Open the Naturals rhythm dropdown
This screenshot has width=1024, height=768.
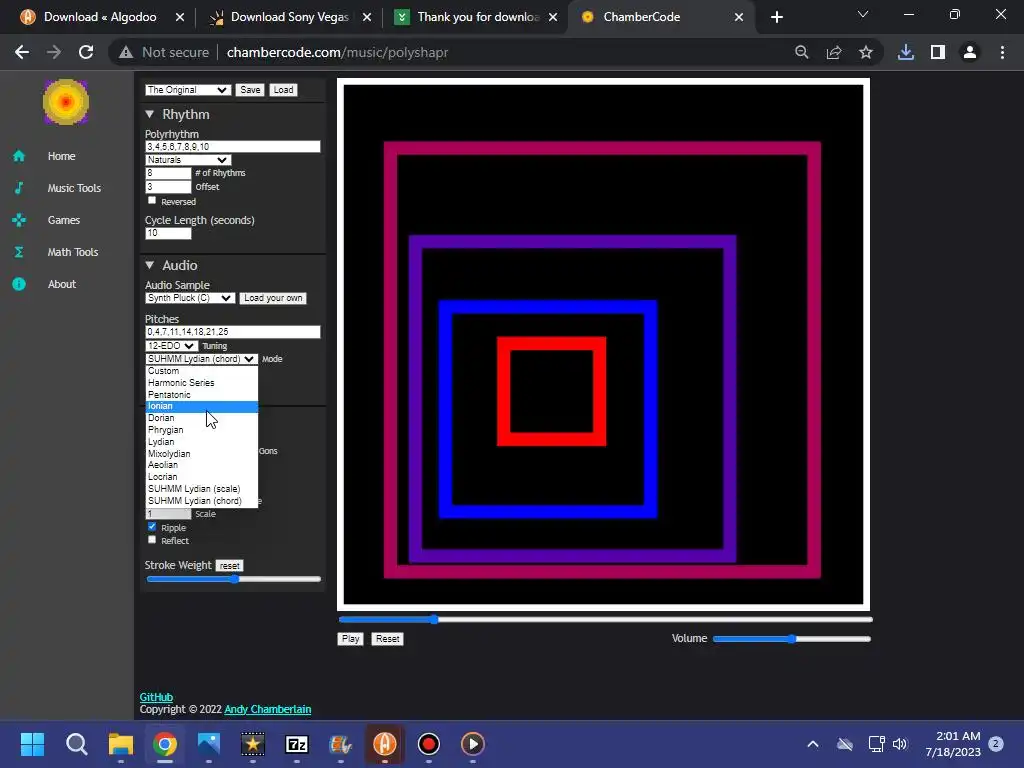pos(188,160)
